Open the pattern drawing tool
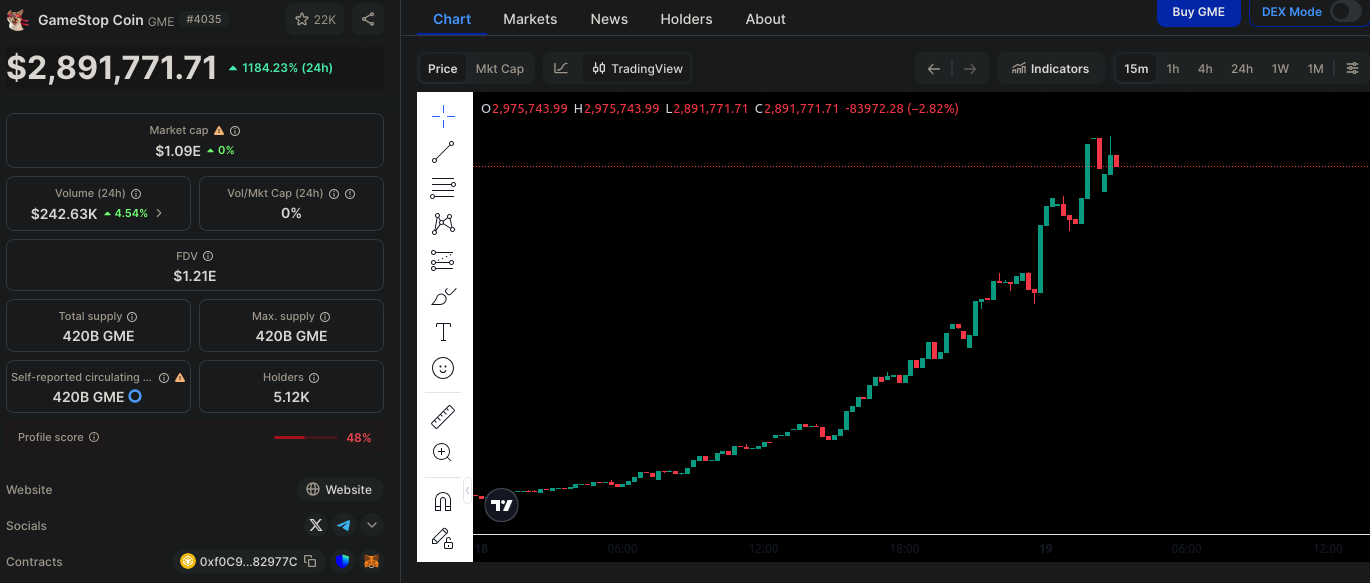 click(x=442, y=224)
